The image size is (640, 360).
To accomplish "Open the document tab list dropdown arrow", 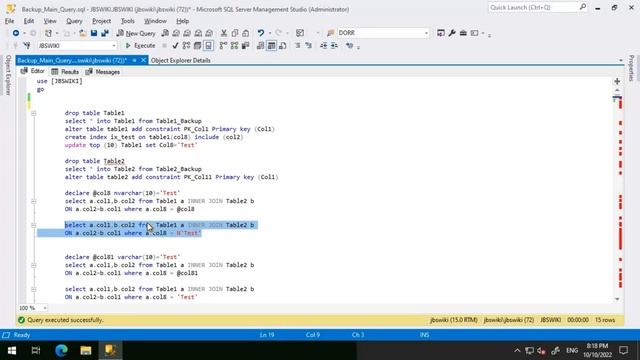I will coord(621,60).
